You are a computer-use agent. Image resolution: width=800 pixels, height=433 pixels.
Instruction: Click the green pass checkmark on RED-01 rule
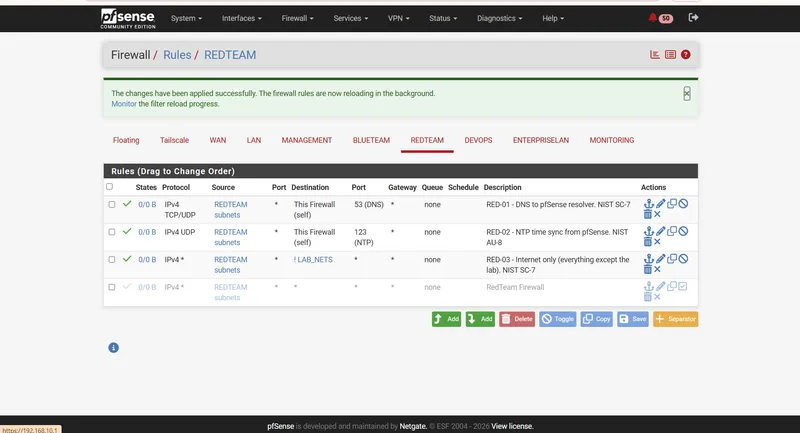tap(127, 203)
